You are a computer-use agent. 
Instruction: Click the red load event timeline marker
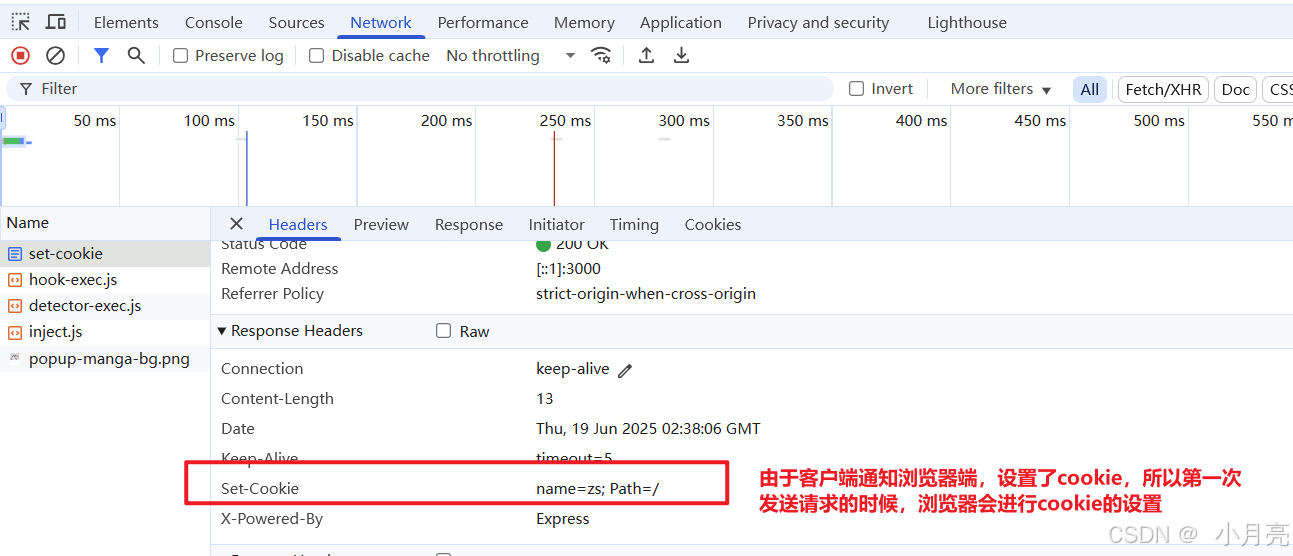click(x=554, y=168)
